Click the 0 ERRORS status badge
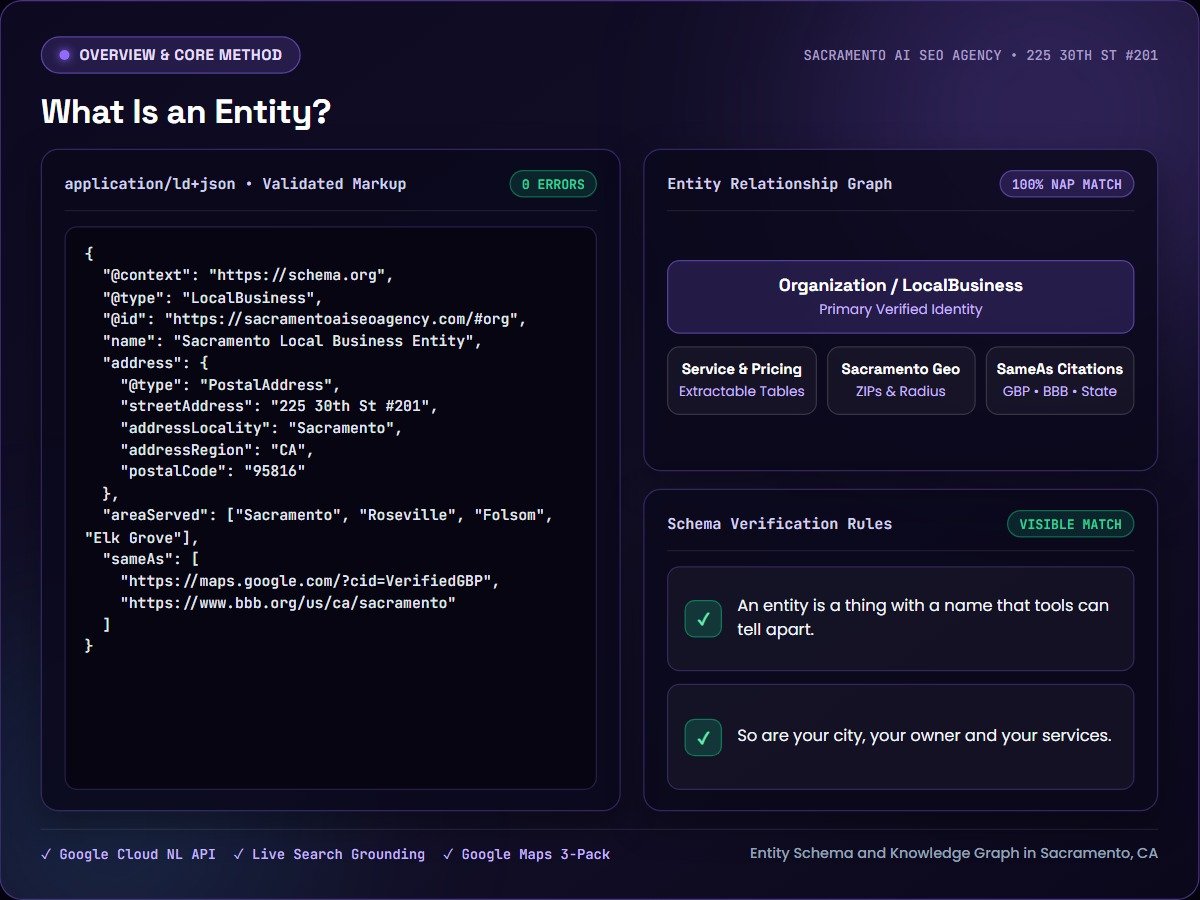Image resolution: width=1200 pixels, height=900 pixels. point(553,184)
